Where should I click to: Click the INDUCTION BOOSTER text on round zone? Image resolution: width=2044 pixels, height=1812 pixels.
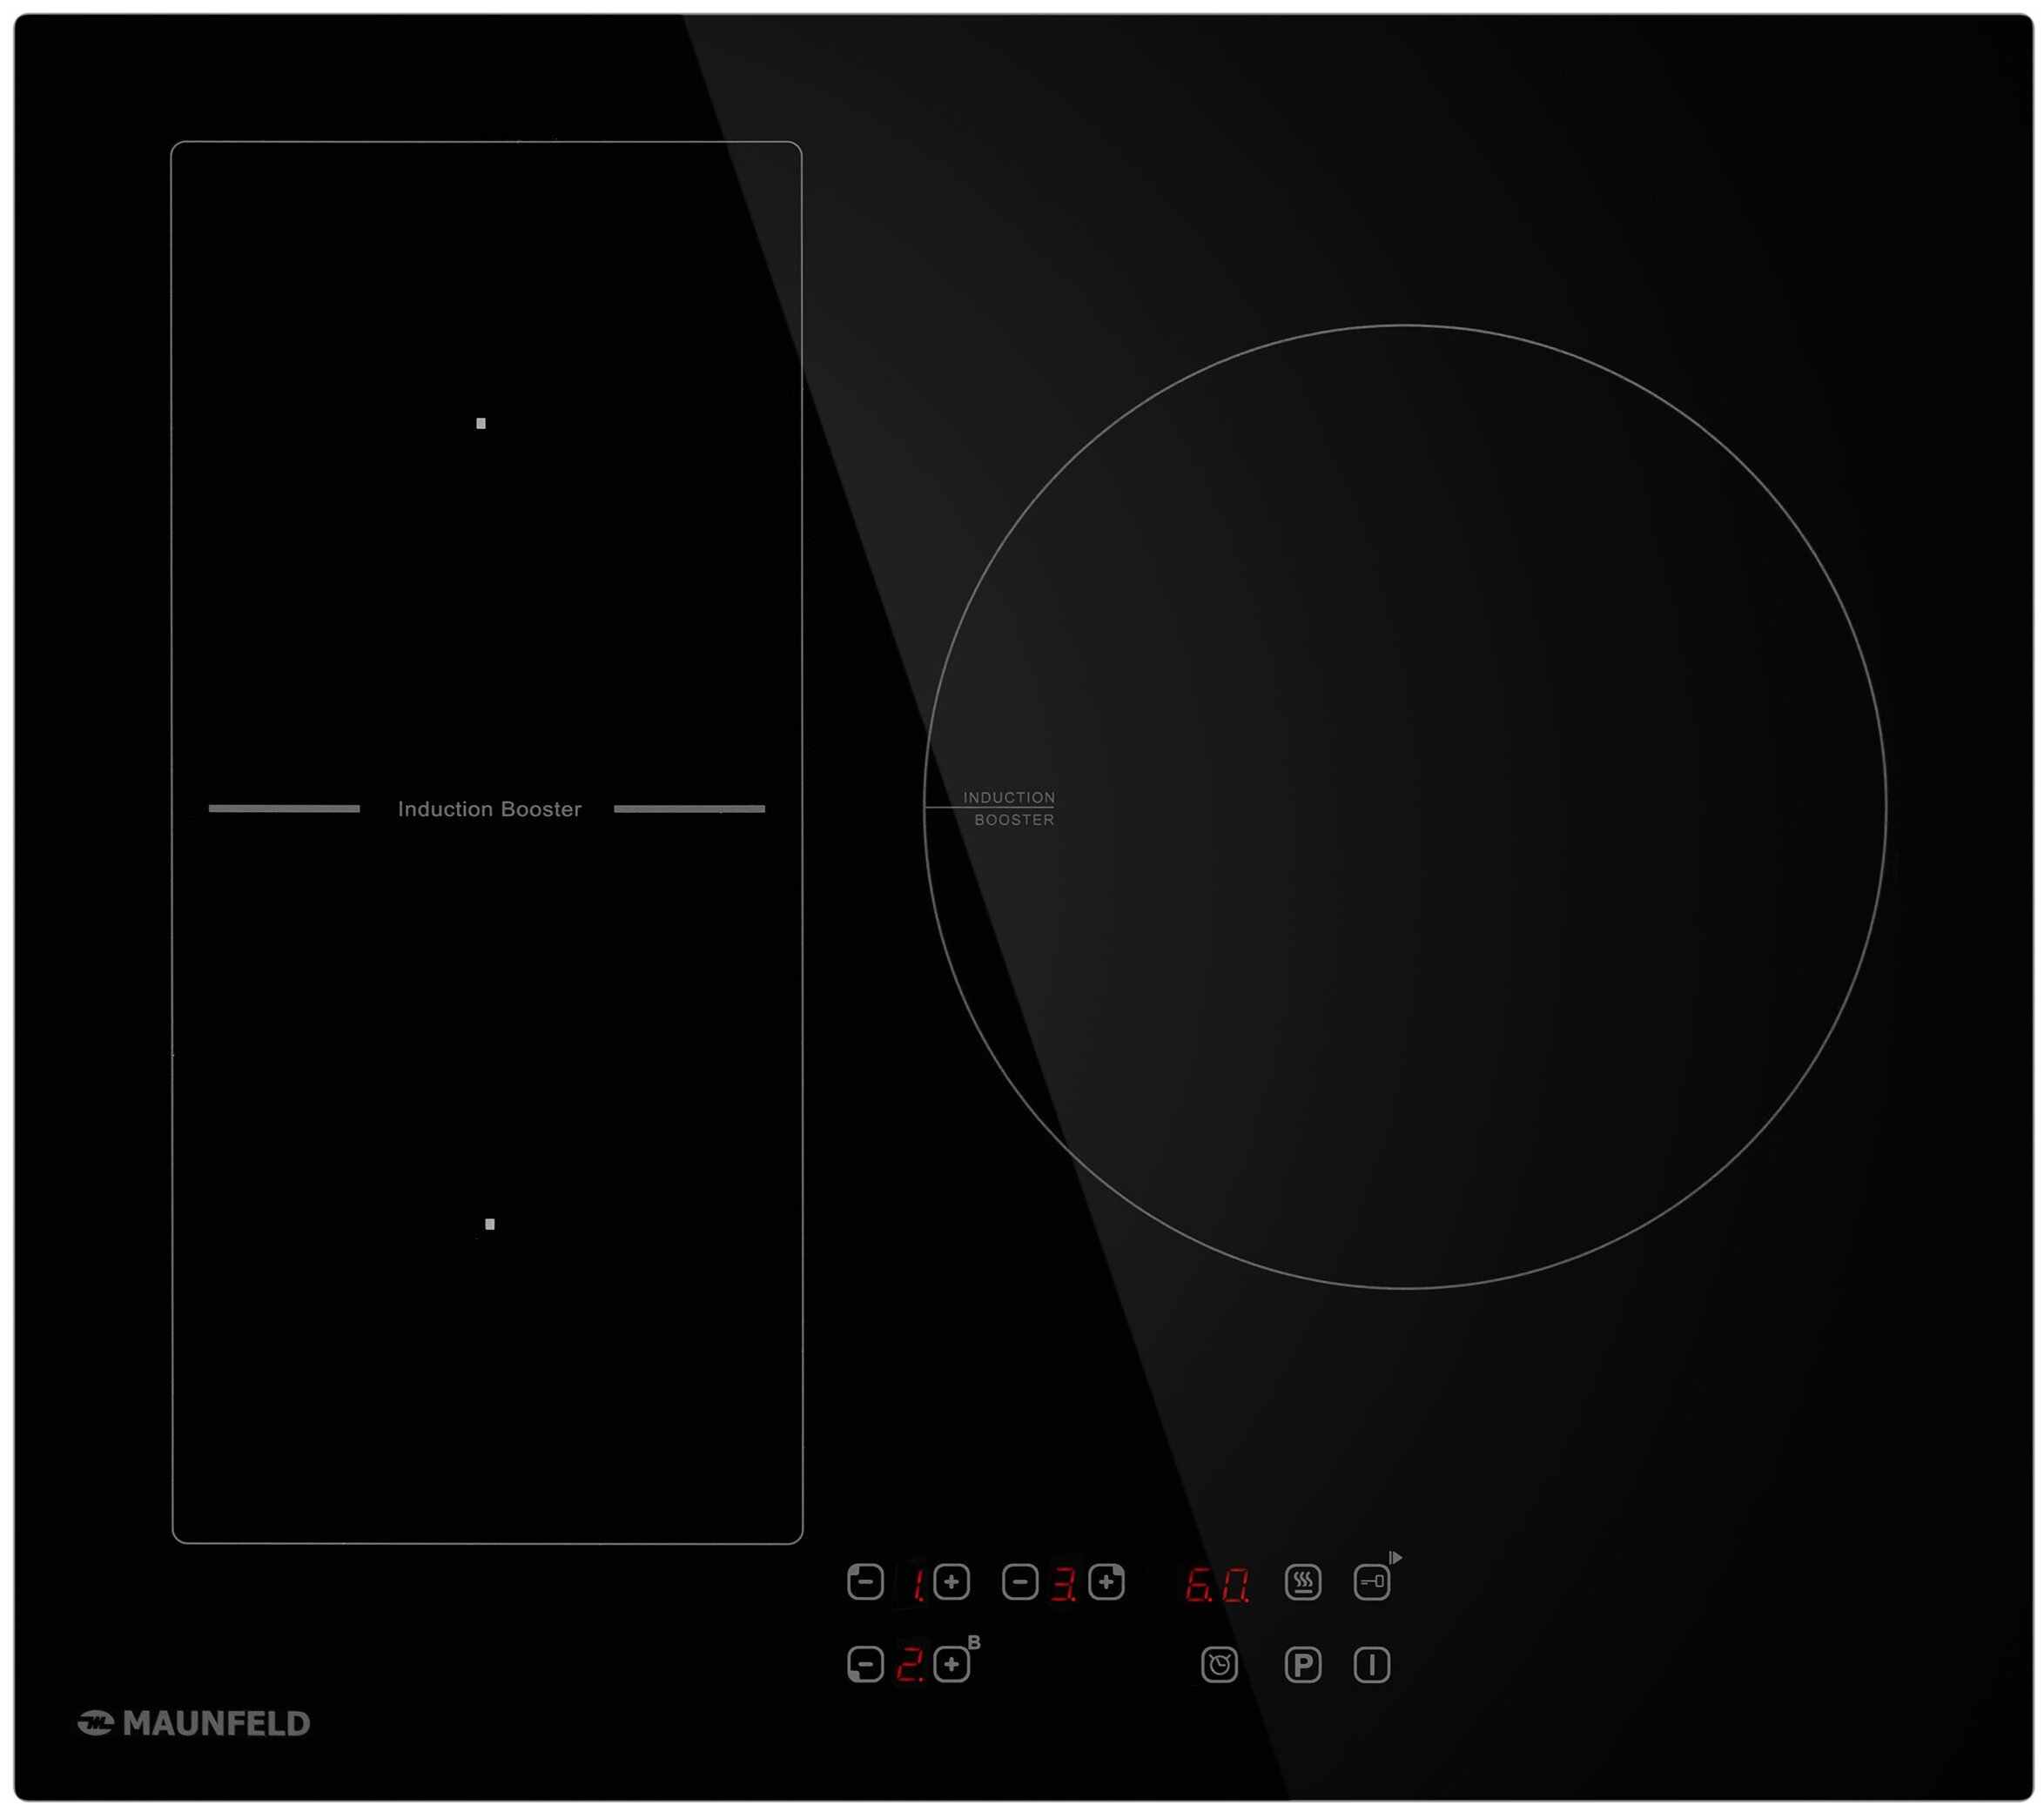pyautogui.click(x=1009, y=809)
